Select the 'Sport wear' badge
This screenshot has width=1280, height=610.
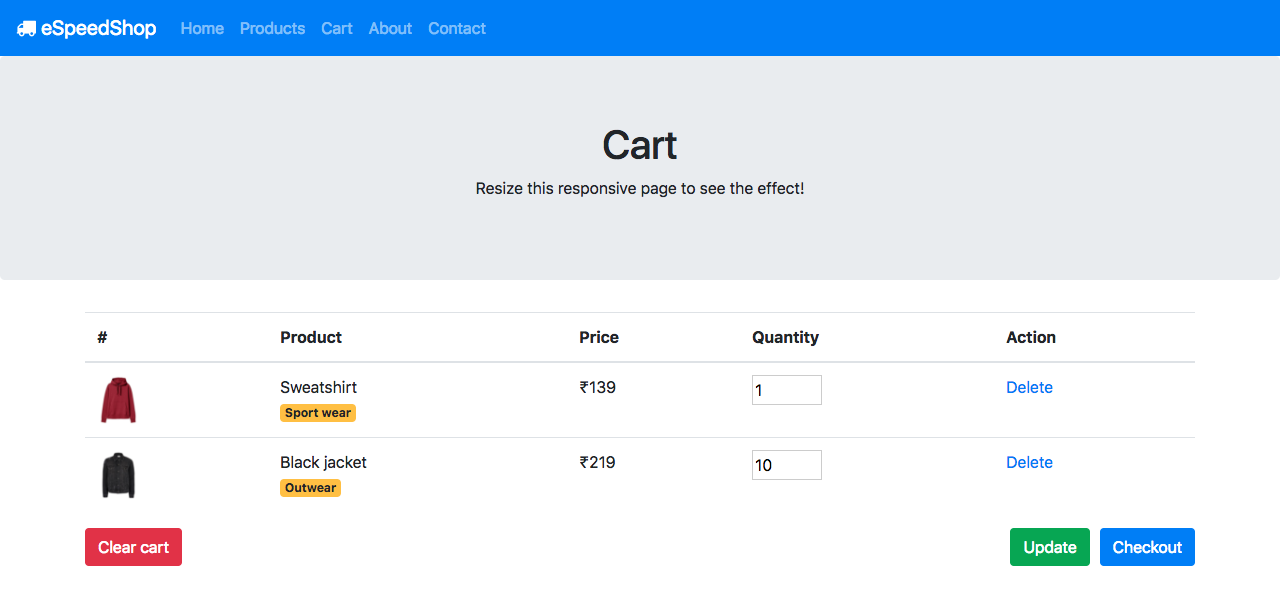(x=317, y=412)
